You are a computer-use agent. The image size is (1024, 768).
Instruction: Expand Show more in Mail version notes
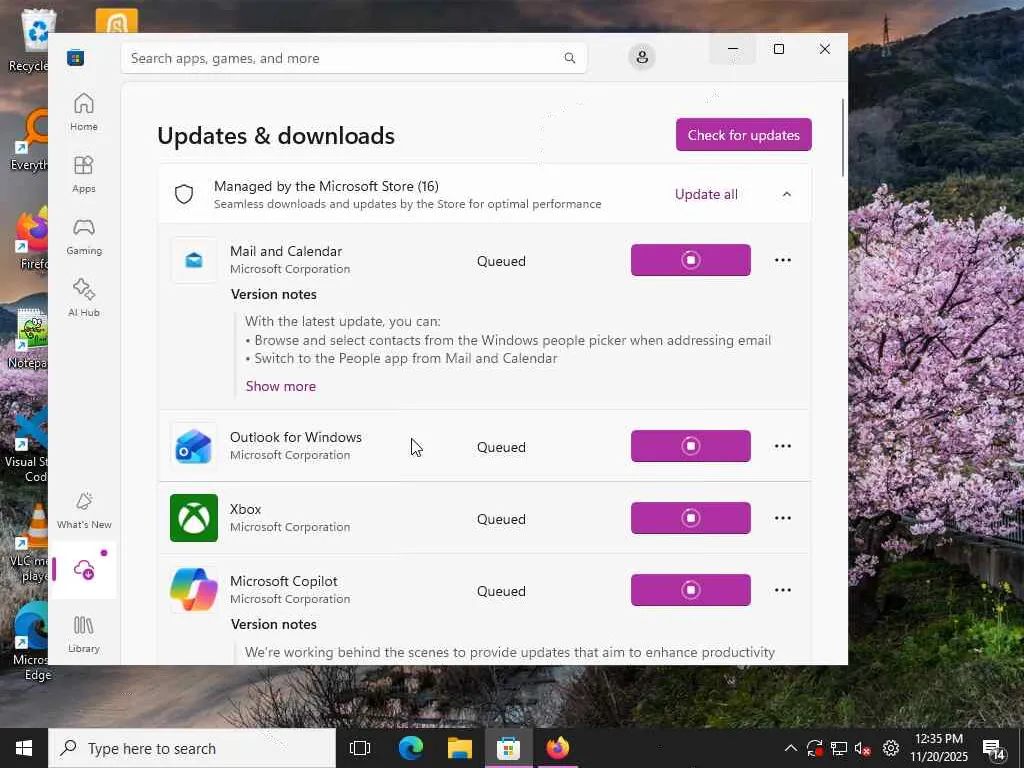click(x=281, y=386)
